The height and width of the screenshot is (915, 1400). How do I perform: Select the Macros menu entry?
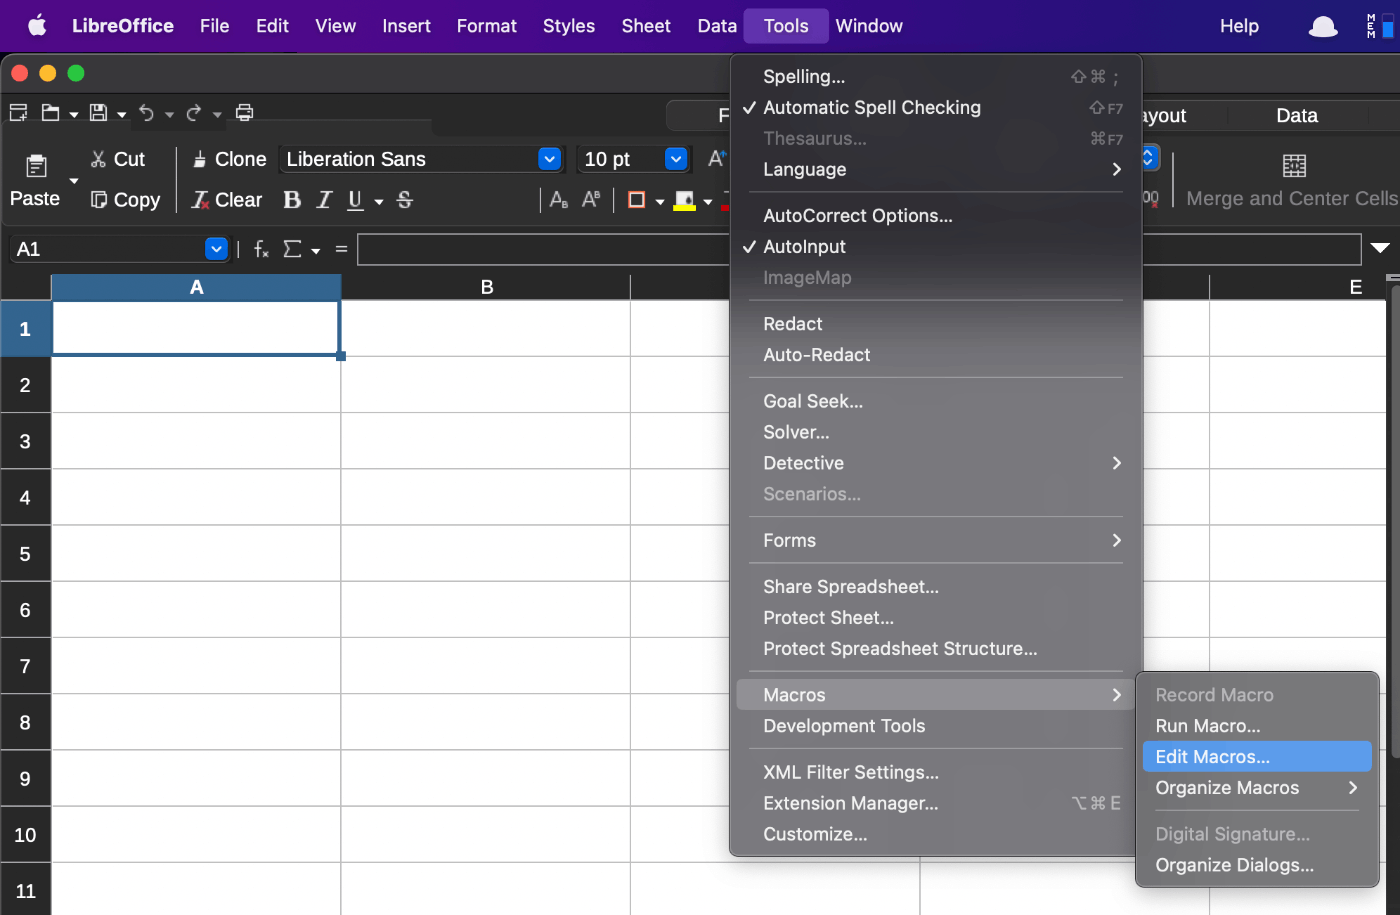pyautogui.click(x=936, y=695)
